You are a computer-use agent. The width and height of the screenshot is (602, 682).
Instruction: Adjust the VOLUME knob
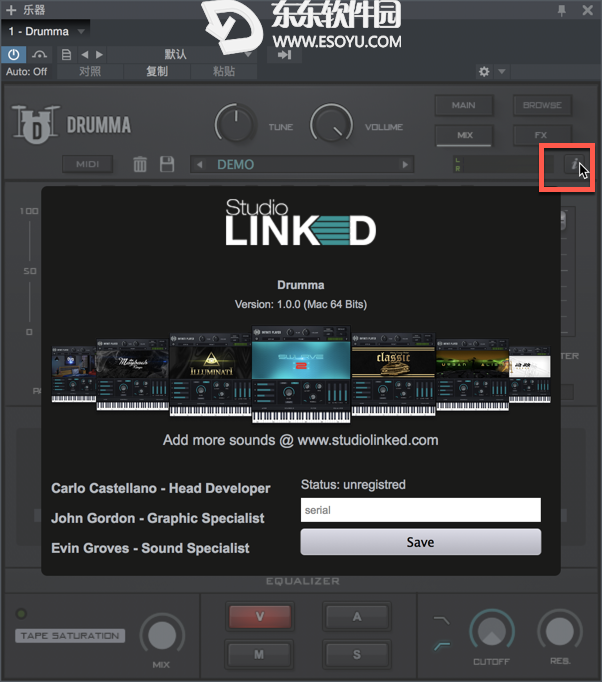[331, 124]
